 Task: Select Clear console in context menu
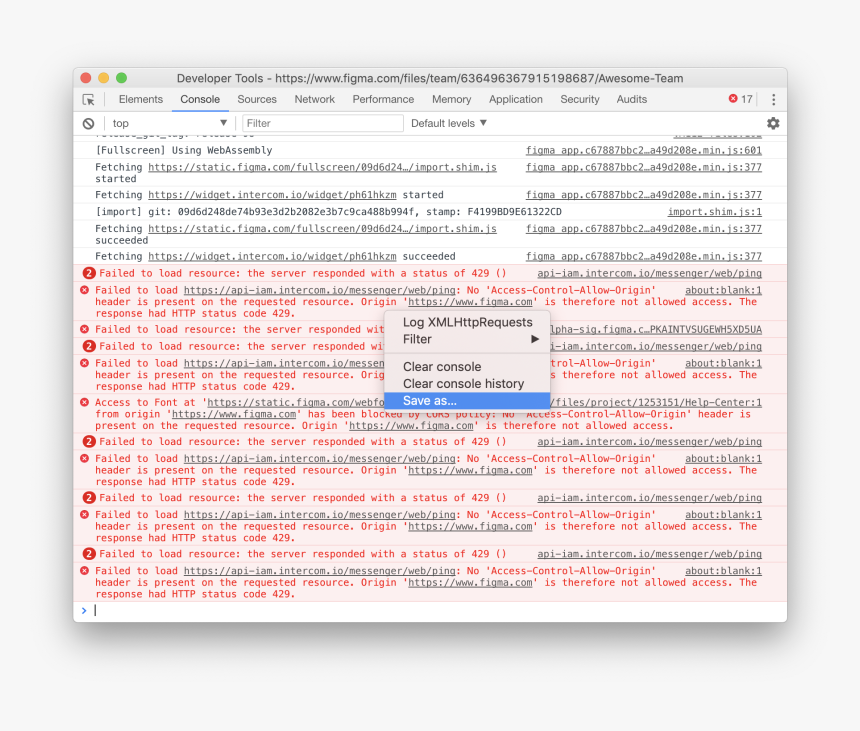467,367
